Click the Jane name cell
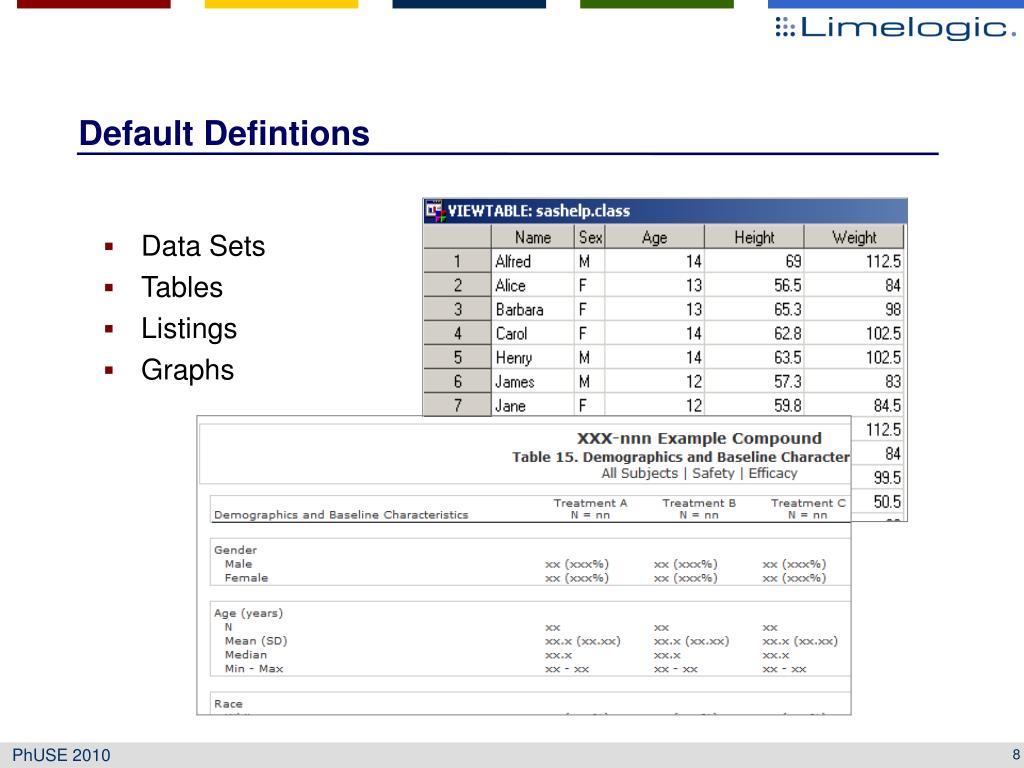The image size is (1024, 768). tap(533, 406)
